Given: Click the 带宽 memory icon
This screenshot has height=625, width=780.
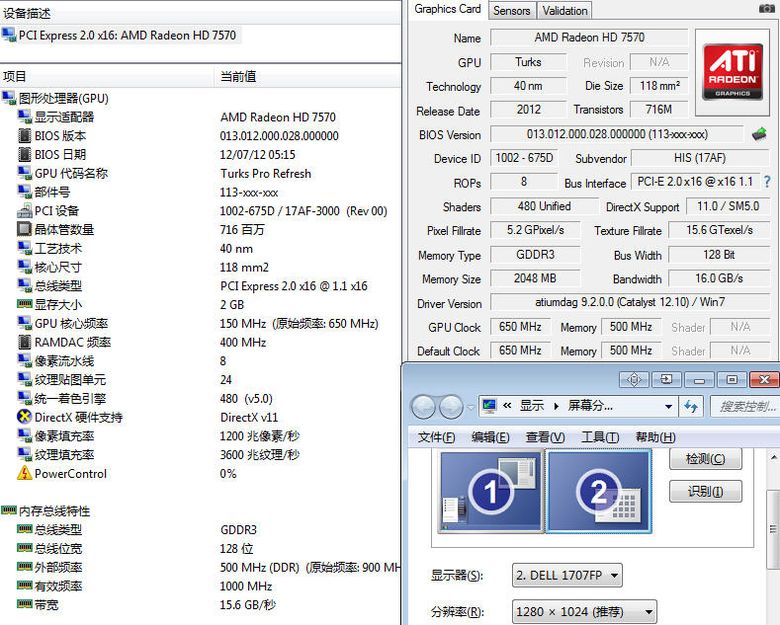Looking at the screenshot, I should coord(24,604).
